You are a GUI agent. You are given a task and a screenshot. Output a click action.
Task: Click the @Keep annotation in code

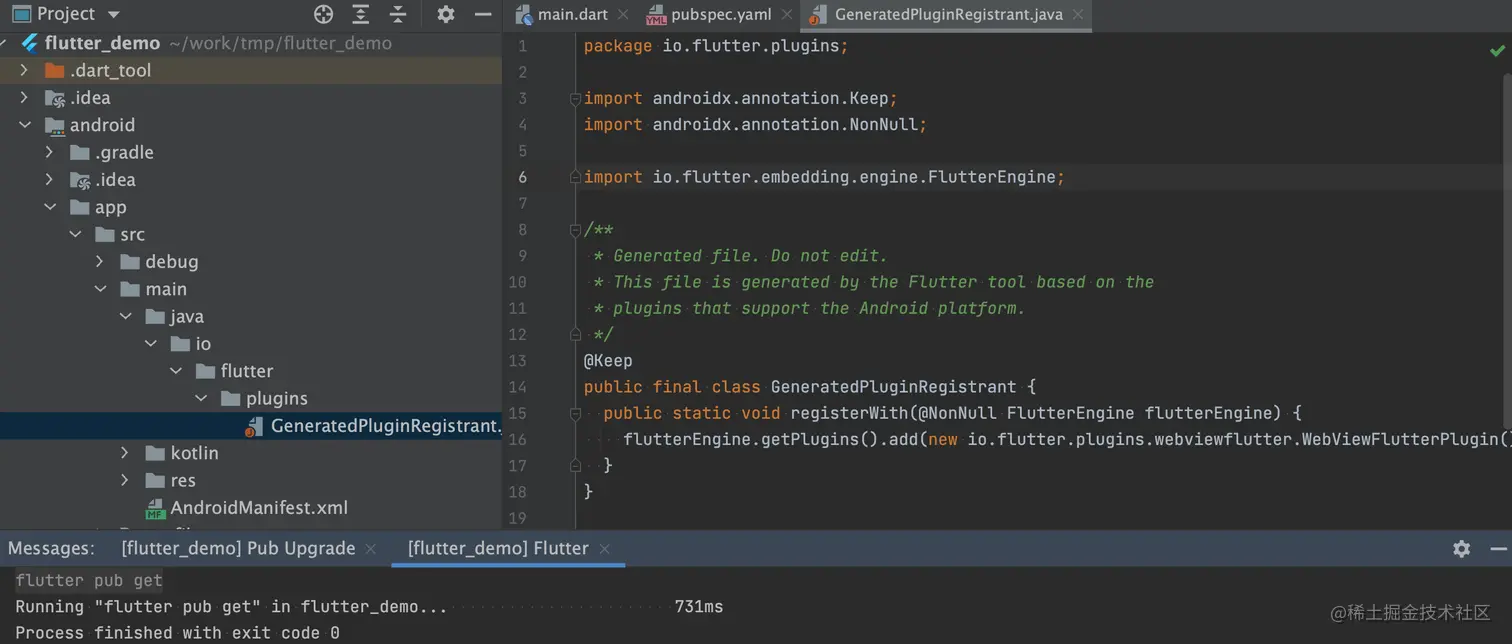pos(608,361)
